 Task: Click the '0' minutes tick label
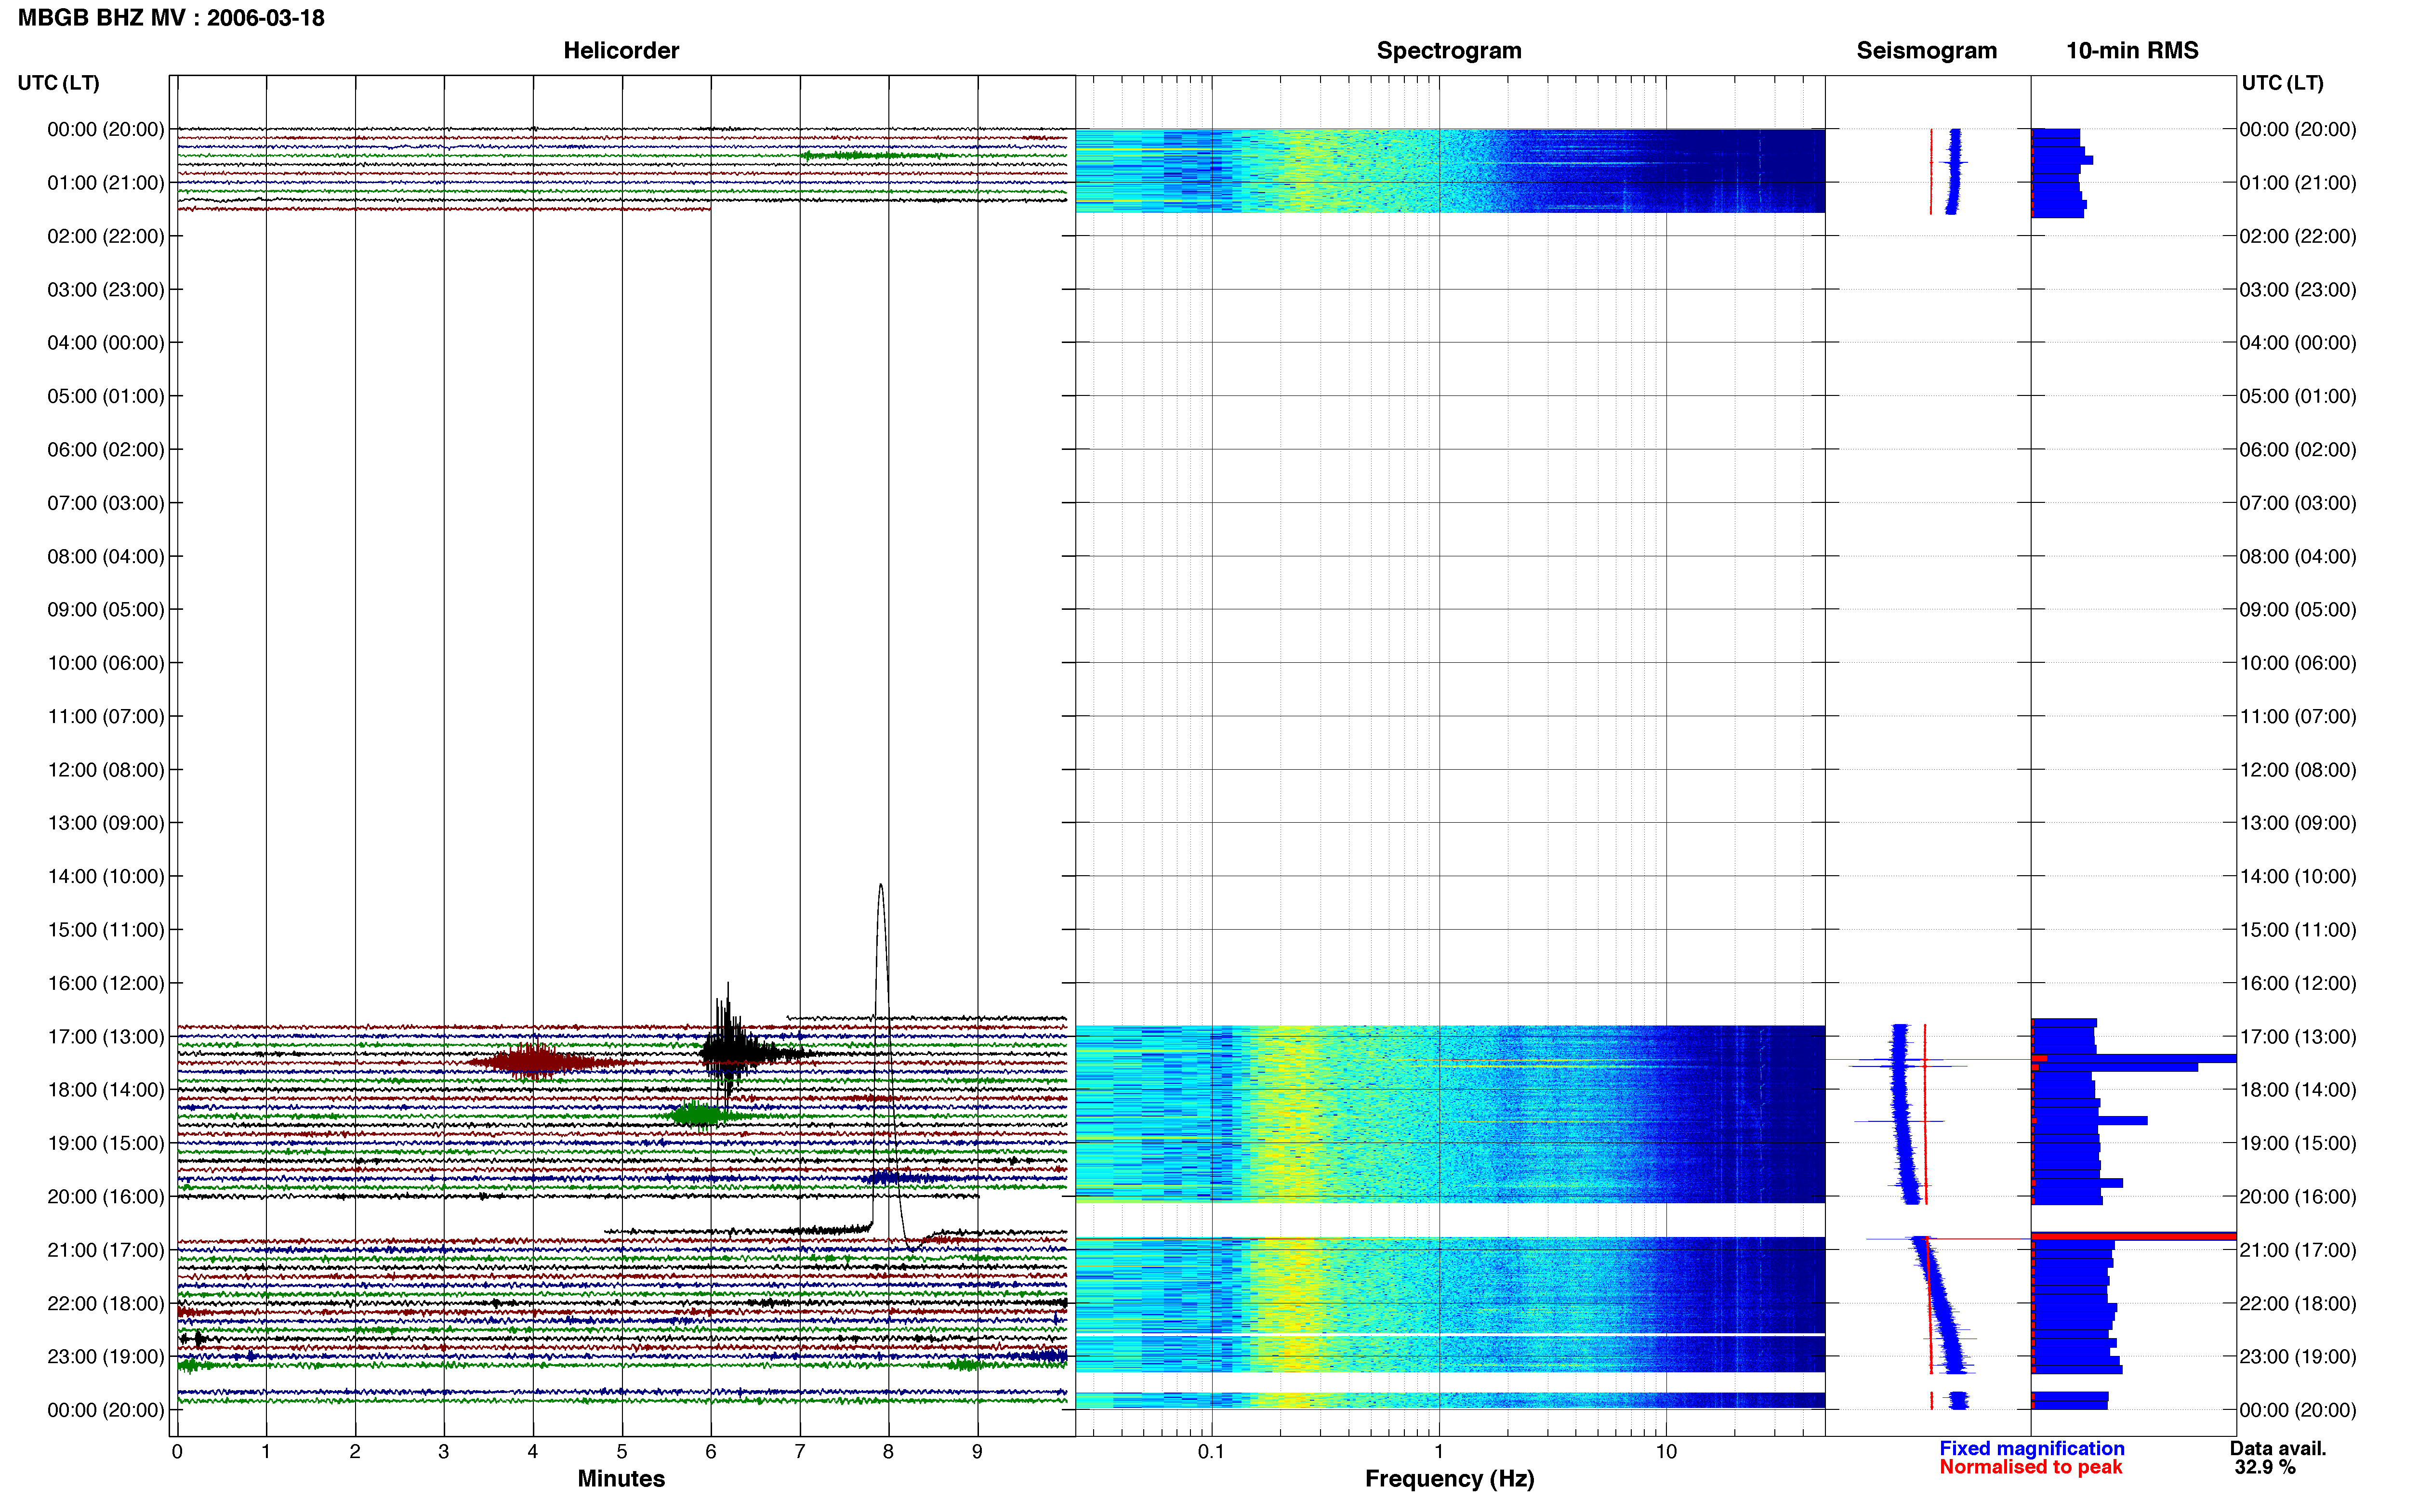tap(177, 1452)
